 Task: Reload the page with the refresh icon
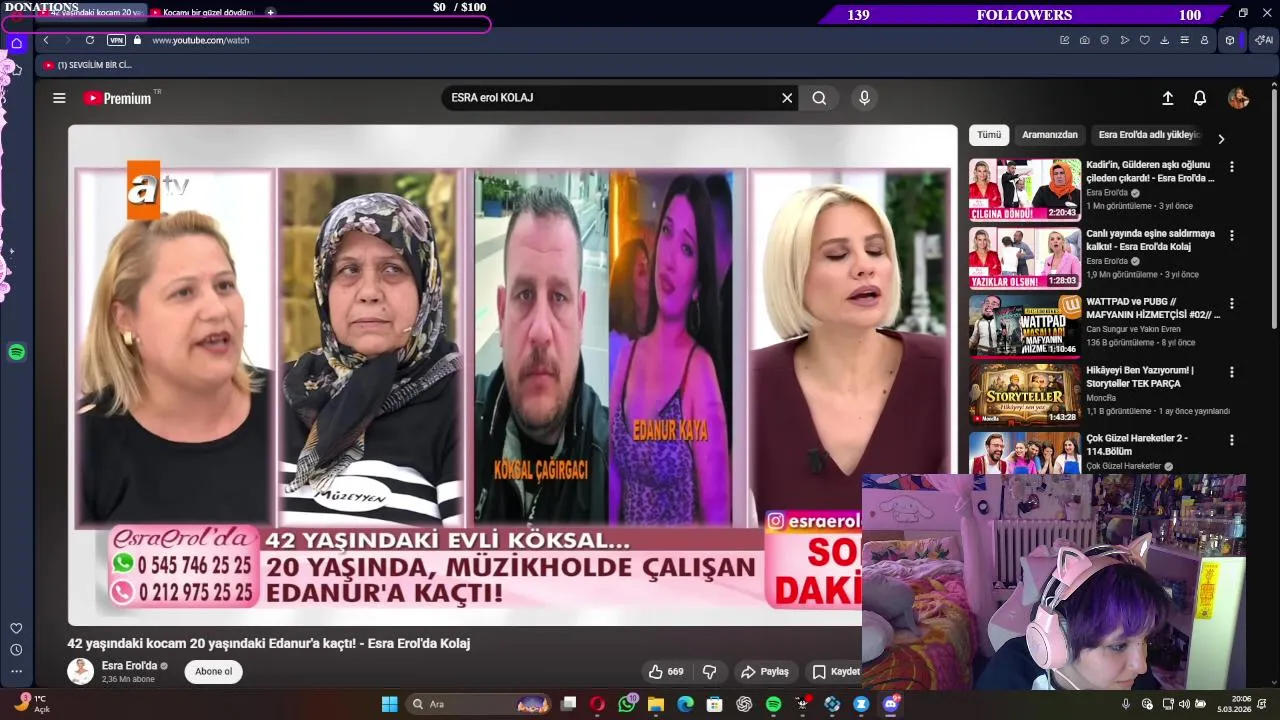(x=90, y=40)
